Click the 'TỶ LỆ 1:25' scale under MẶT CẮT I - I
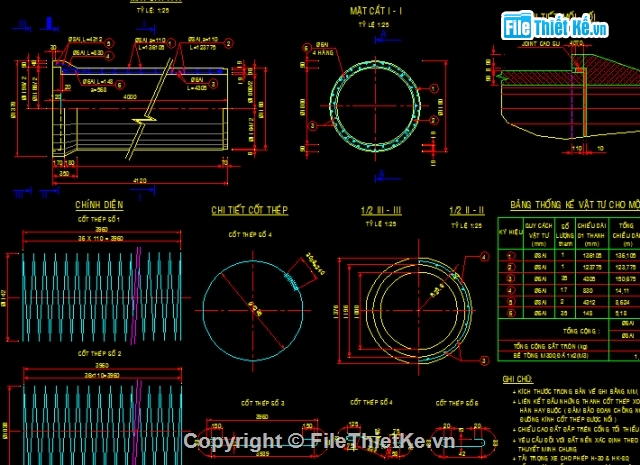This screenshot has height=465, width=640. point(374,25)
